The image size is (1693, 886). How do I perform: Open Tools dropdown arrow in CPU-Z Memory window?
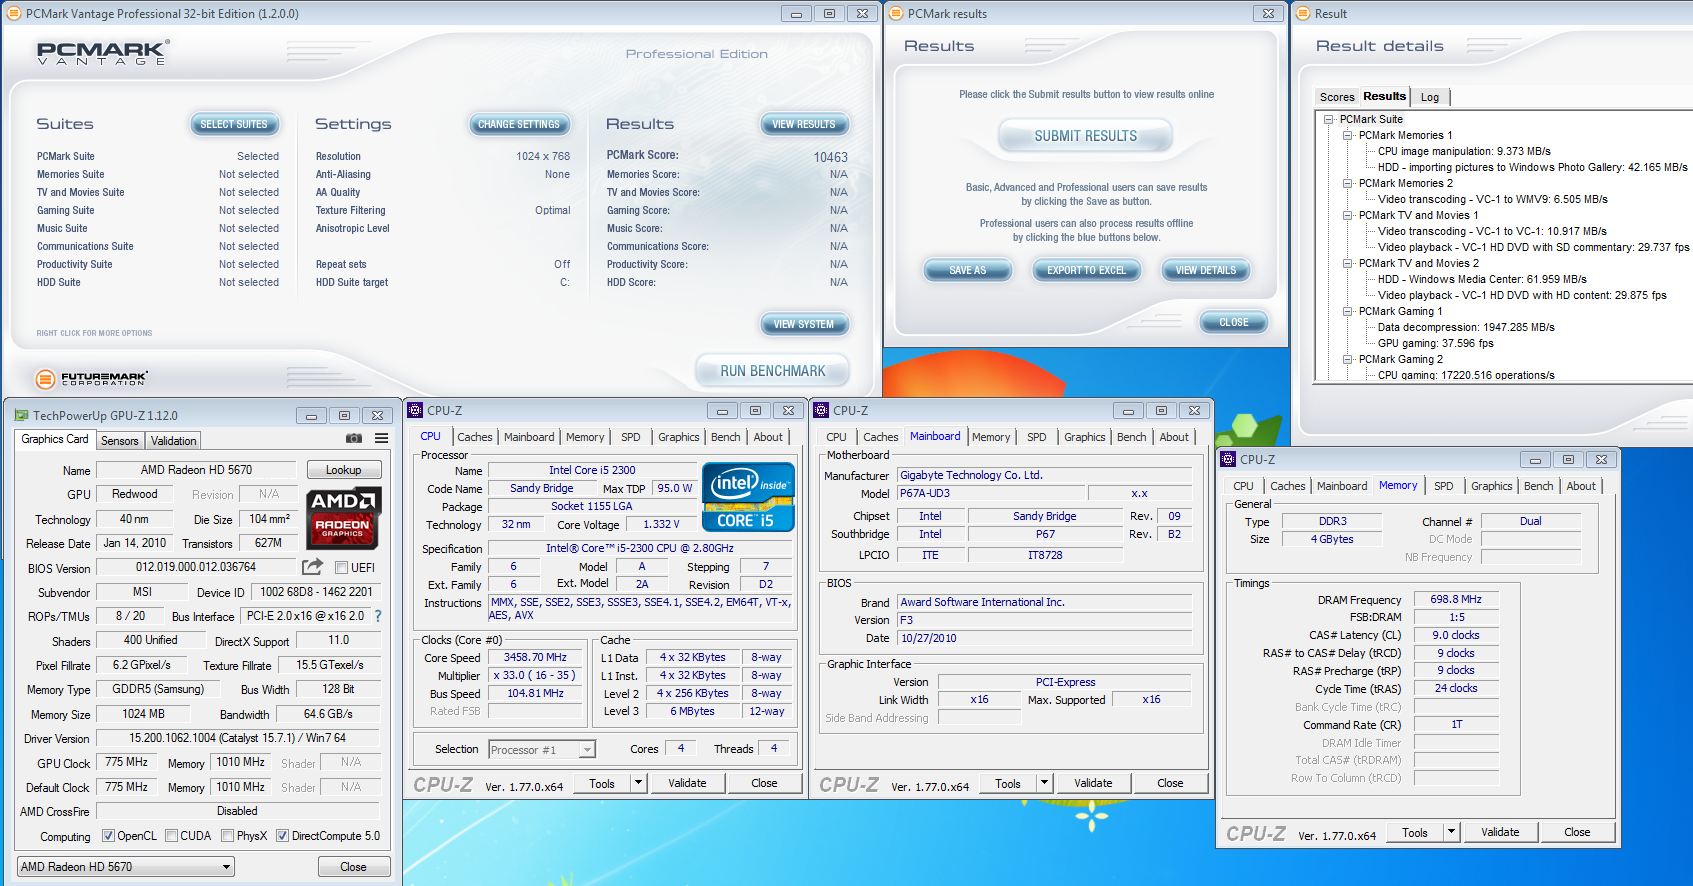click(1451, 832)
